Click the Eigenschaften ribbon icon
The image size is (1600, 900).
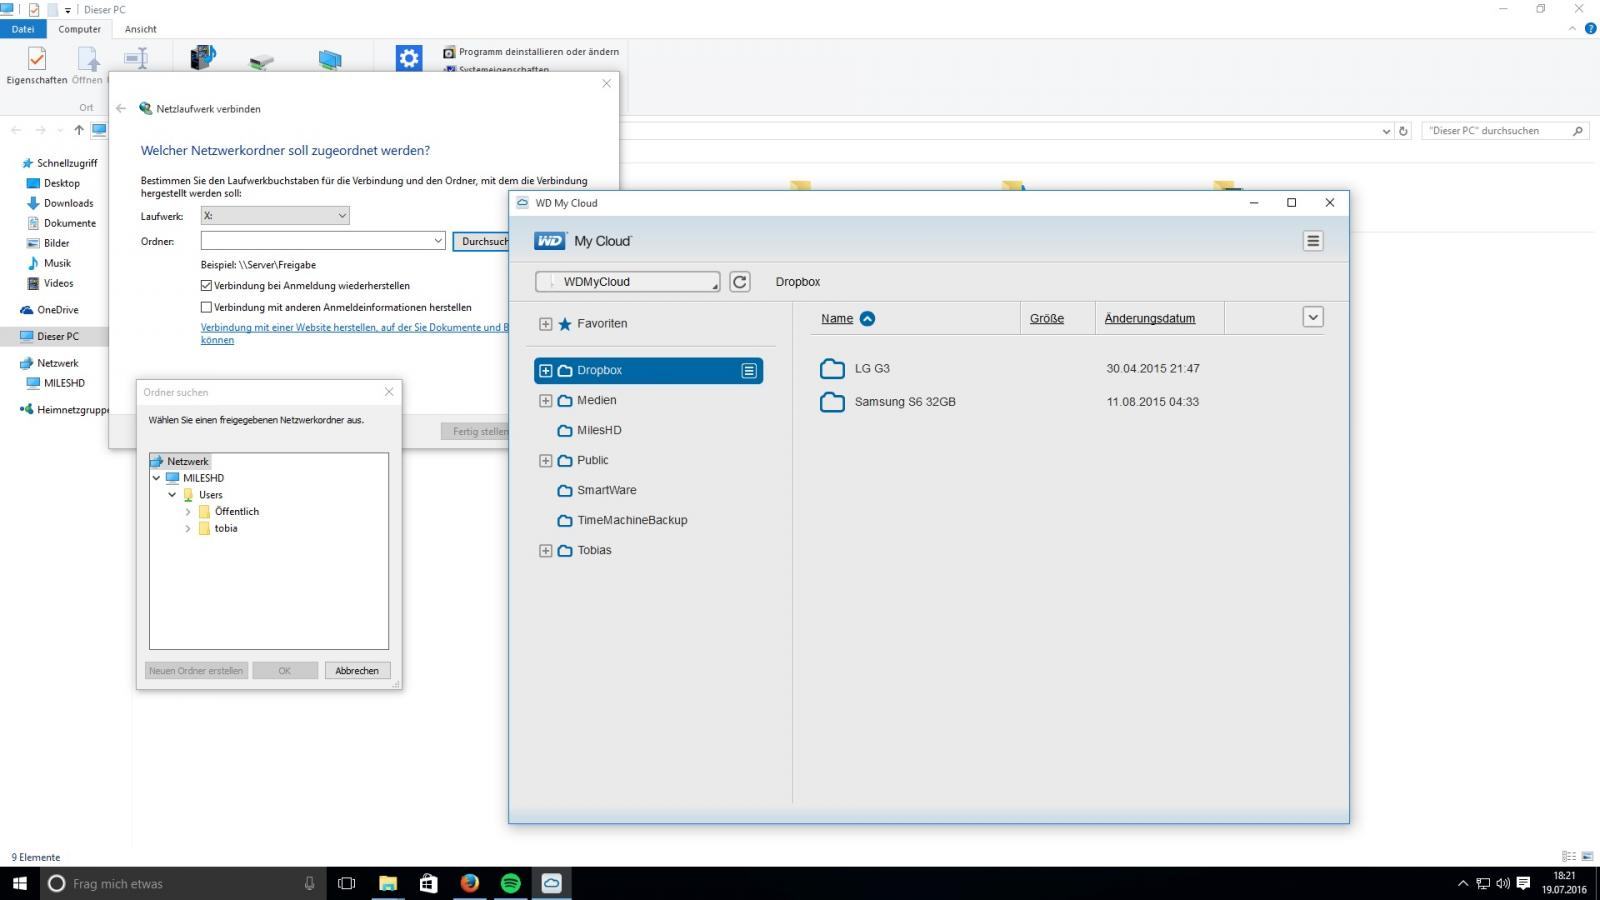click(x=37, y=59)
